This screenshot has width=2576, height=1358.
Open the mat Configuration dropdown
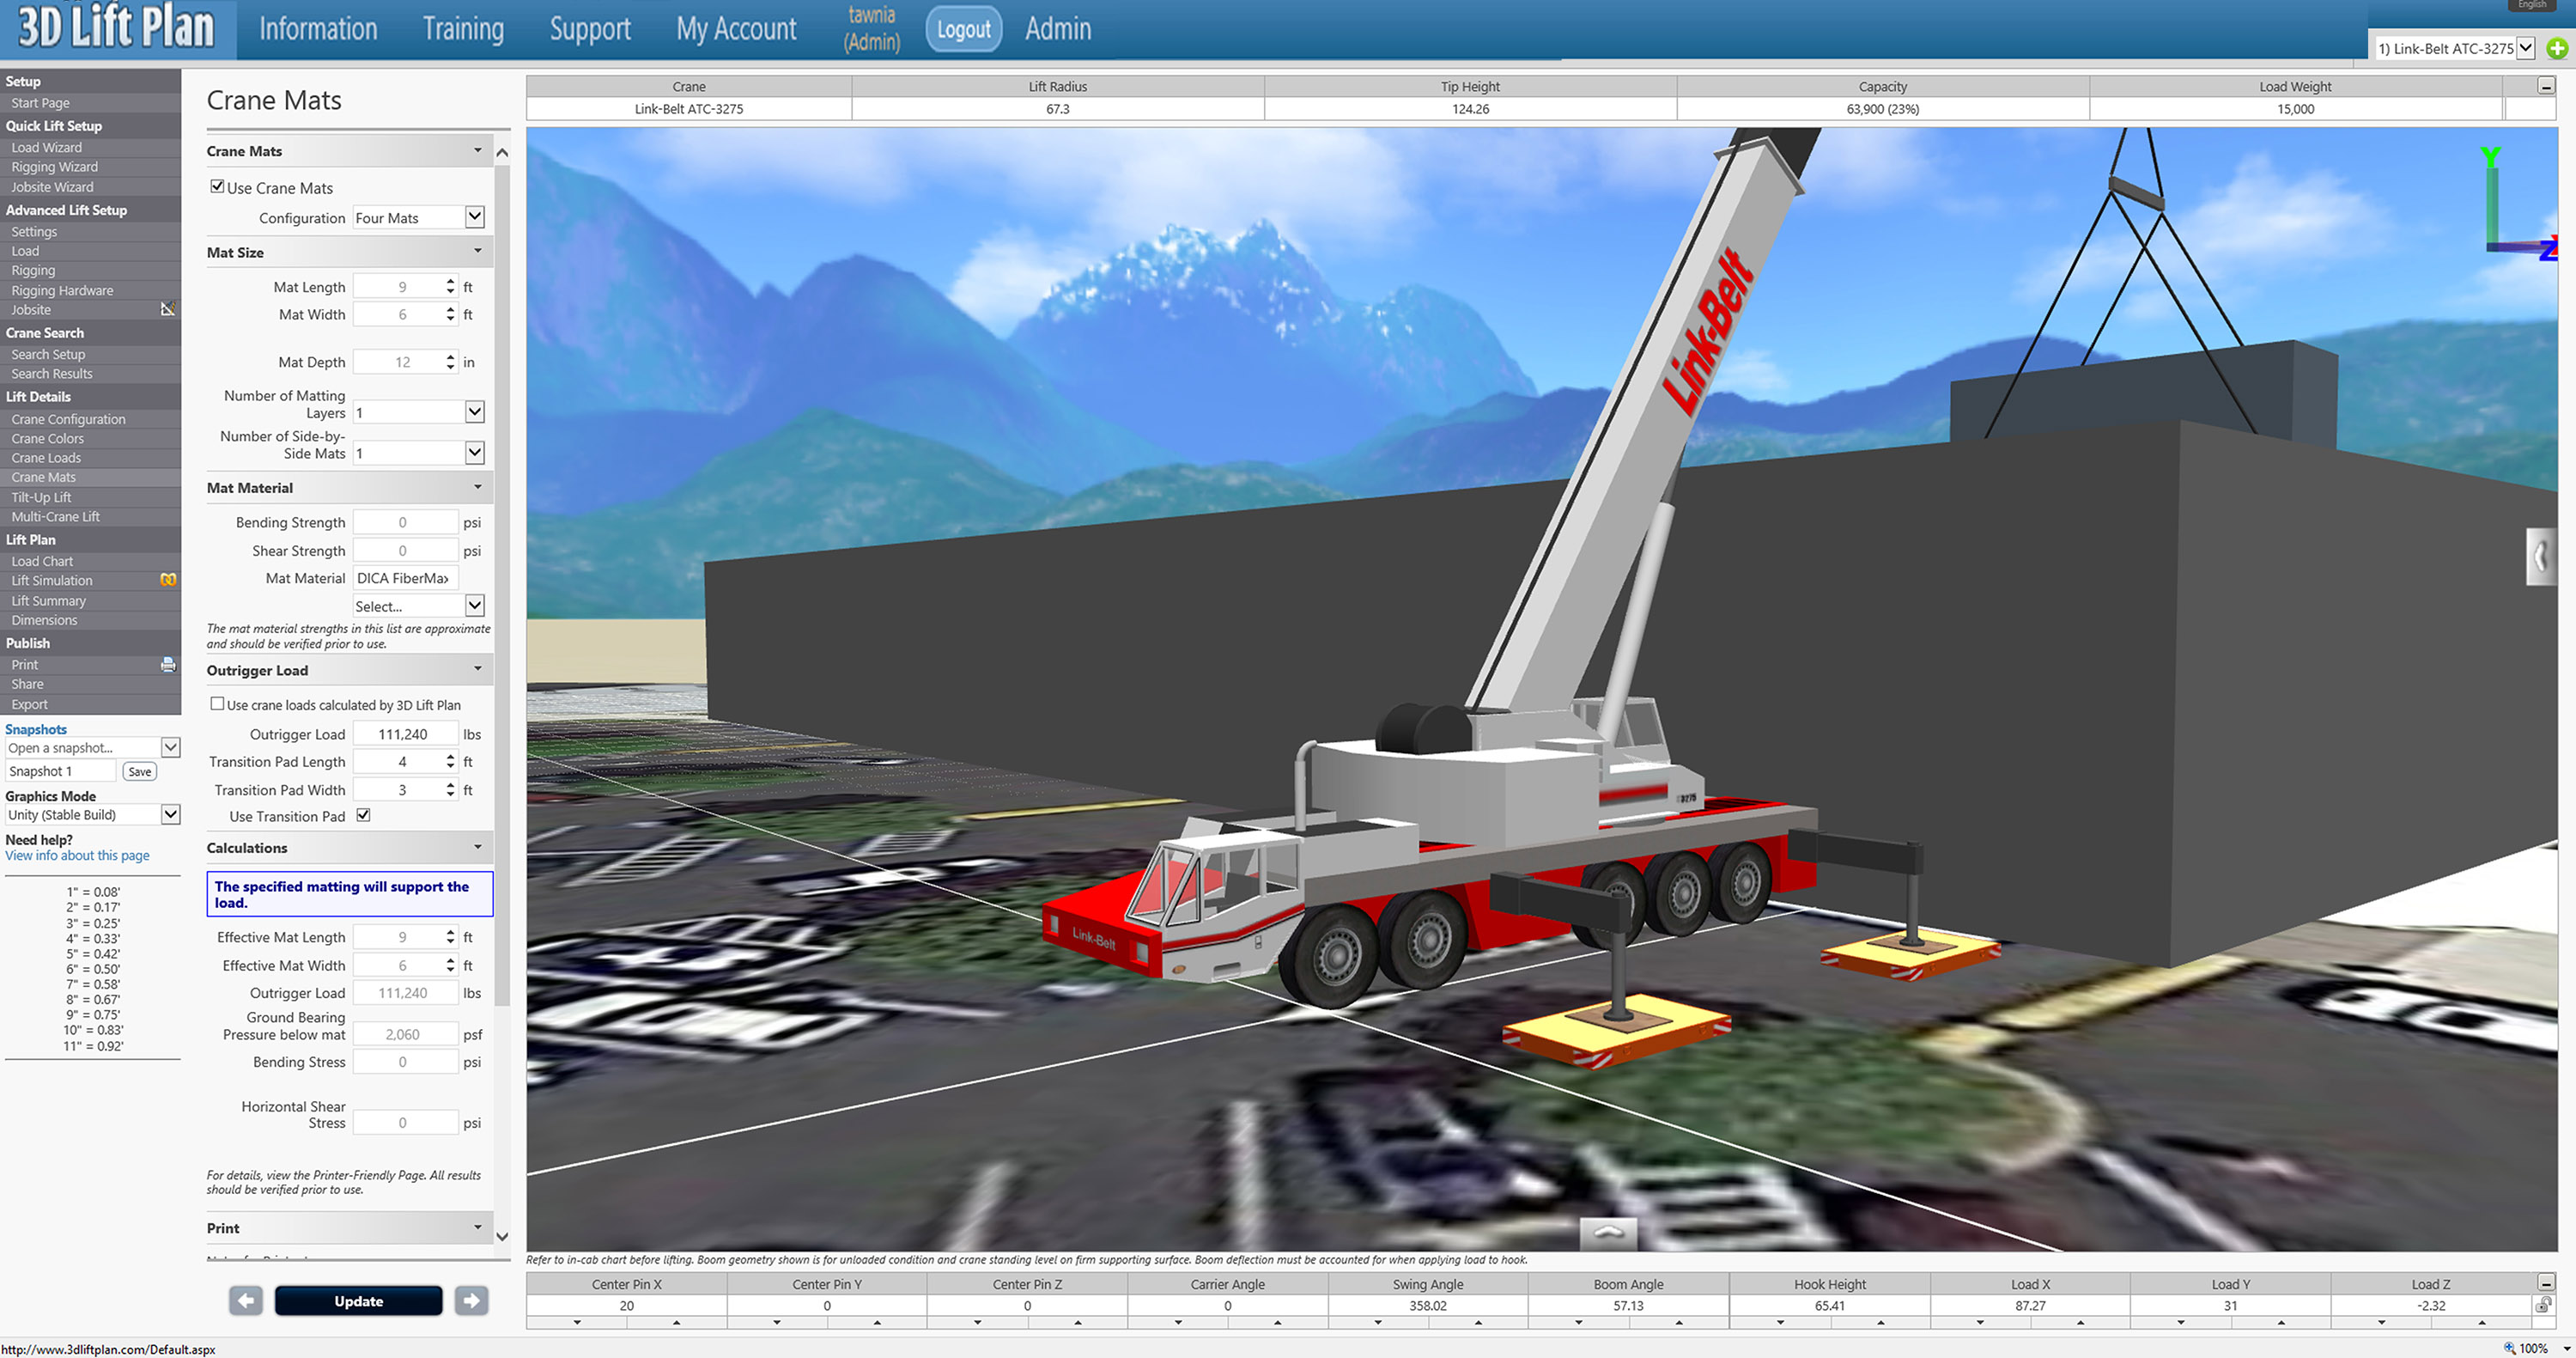(475, 217)
